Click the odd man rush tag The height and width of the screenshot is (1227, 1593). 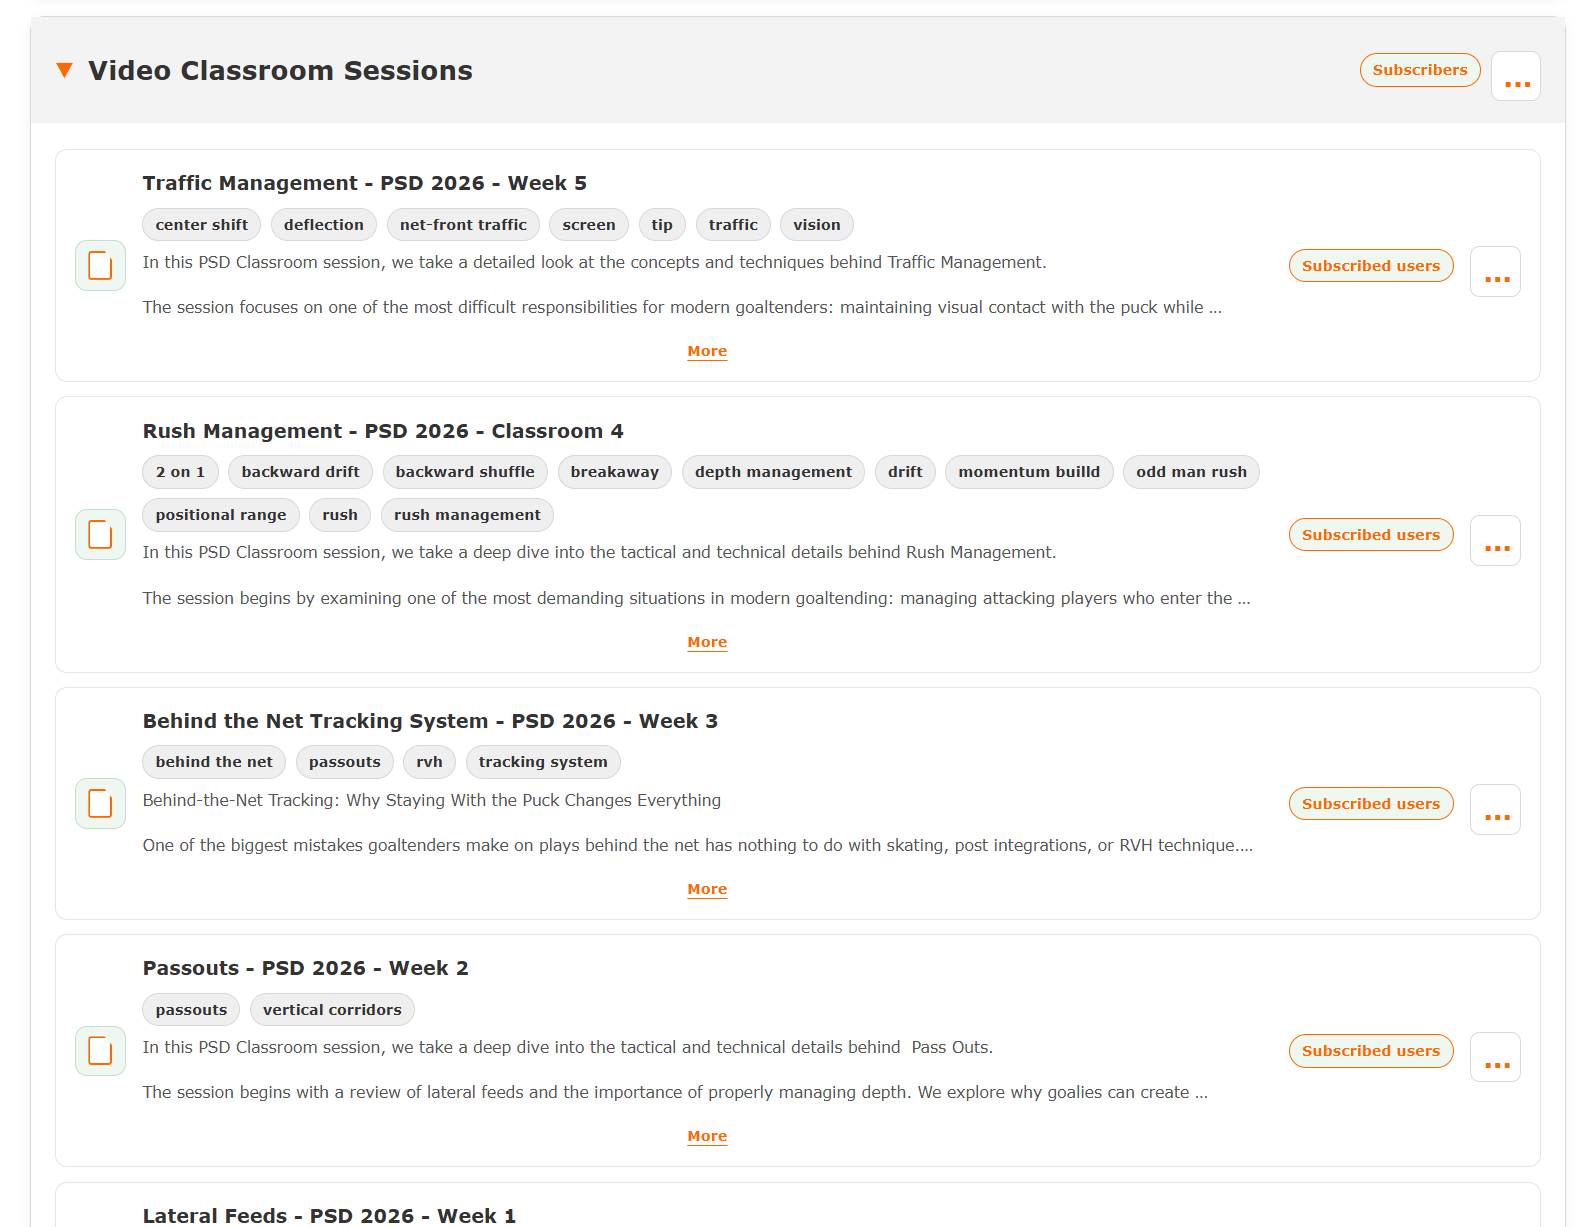coord(1191,472)
